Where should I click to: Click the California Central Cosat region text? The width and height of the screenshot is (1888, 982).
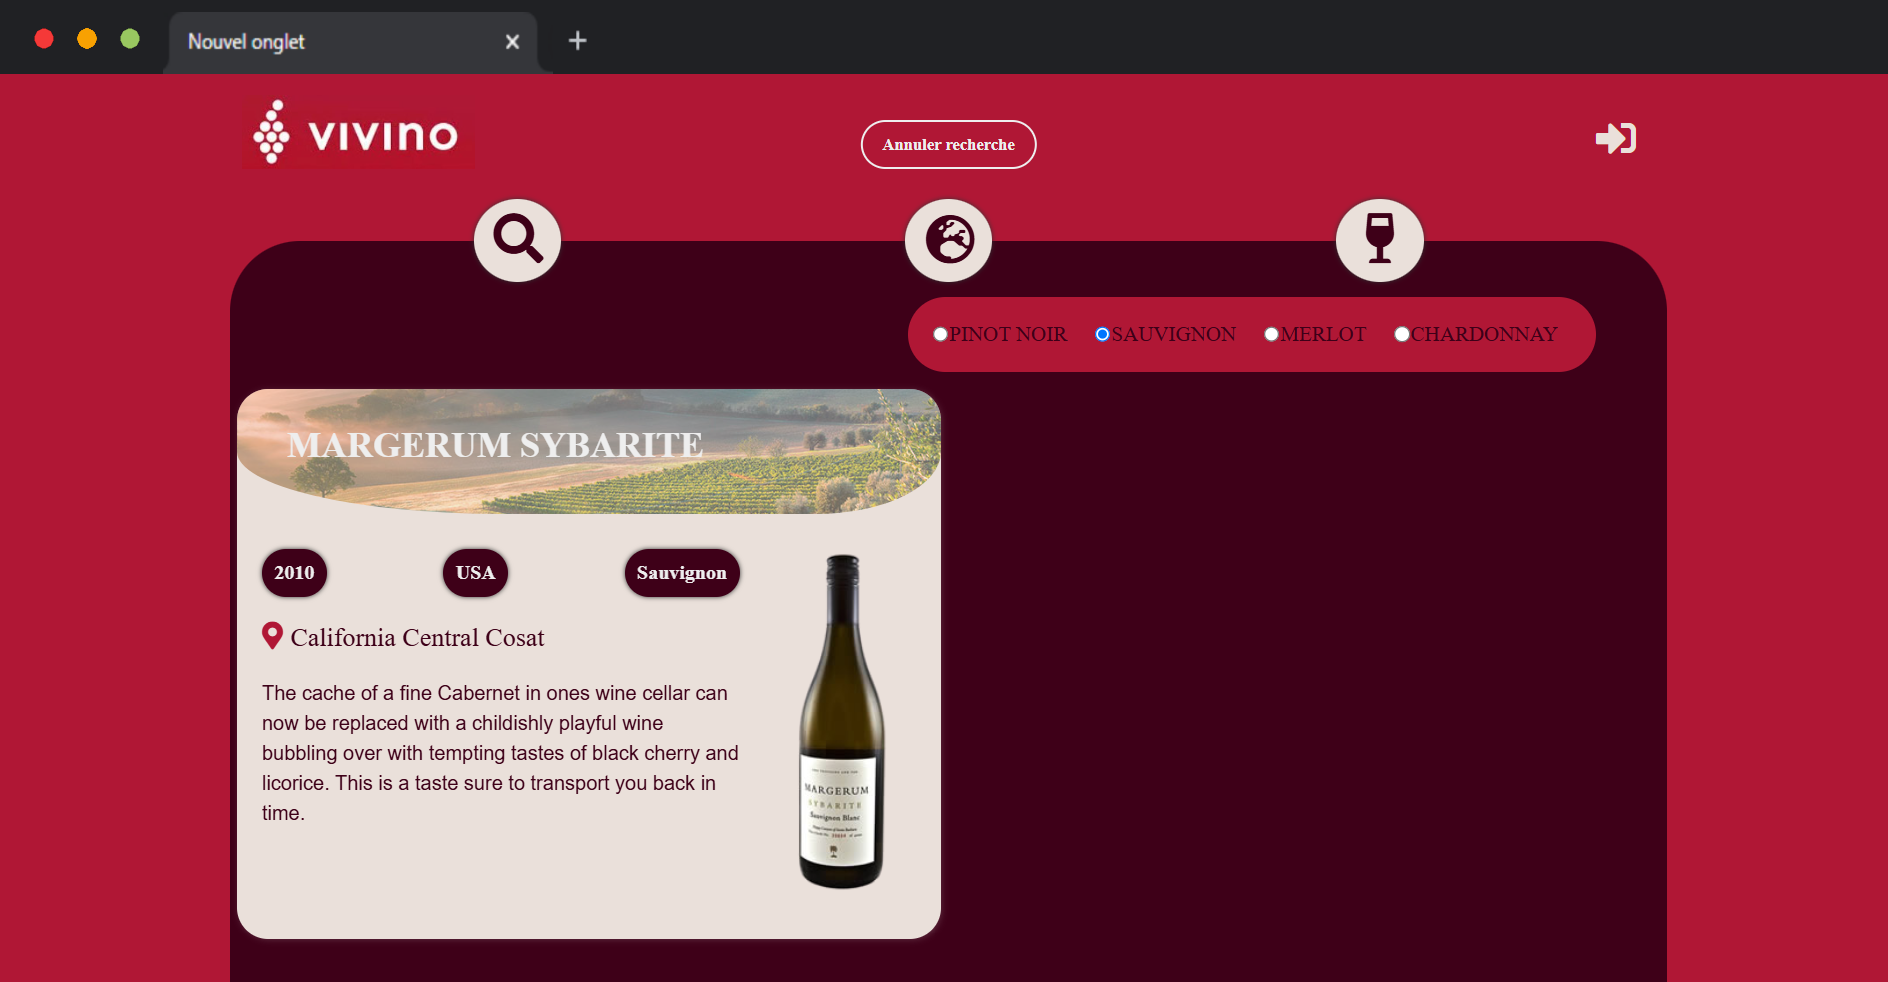pyautogui.click(x=417, y=638)
